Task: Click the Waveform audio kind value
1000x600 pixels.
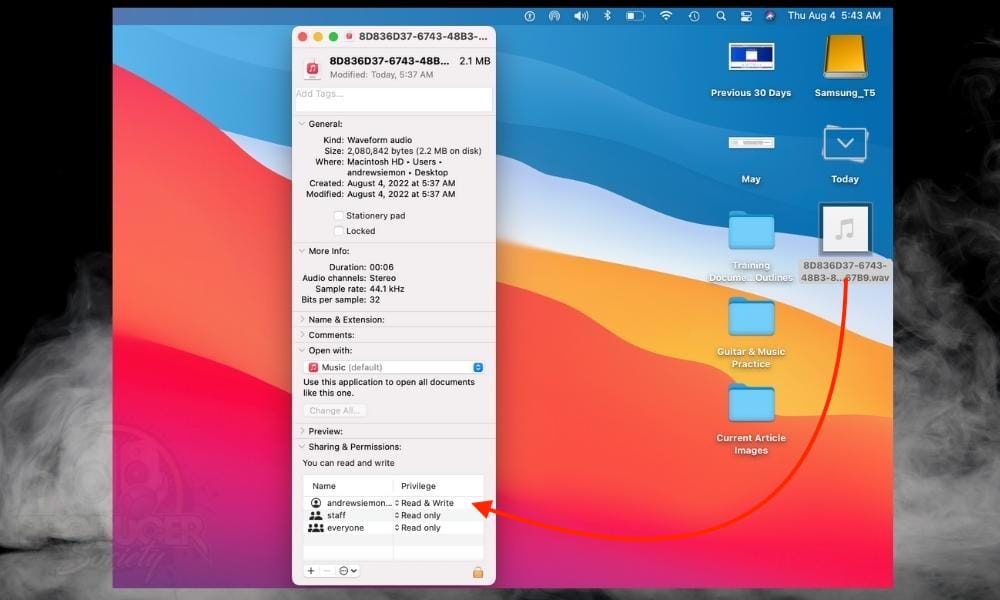Action: pyautogui.click(x=379, y=140)
